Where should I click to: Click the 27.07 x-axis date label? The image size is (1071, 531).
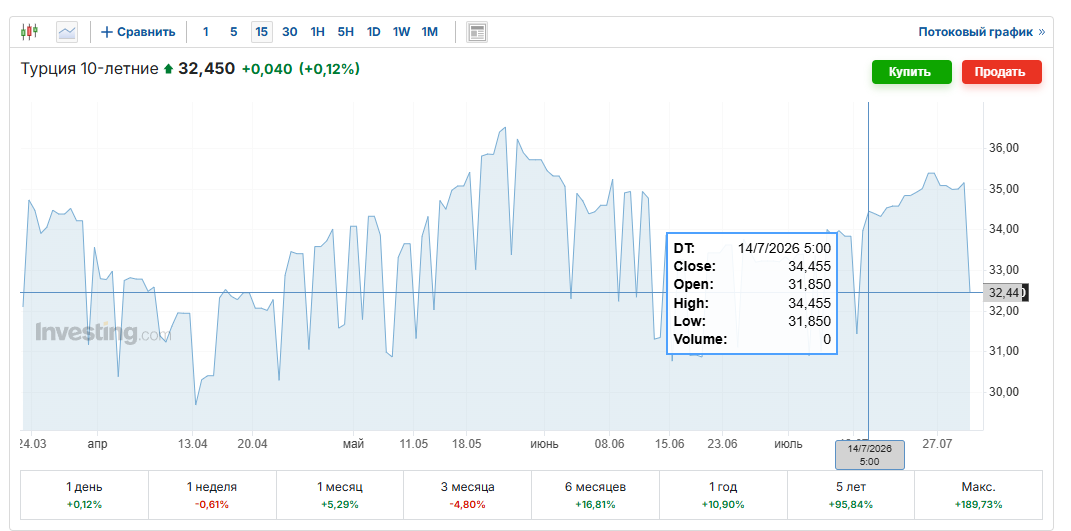pyautogui.click(x=937, y=444)
